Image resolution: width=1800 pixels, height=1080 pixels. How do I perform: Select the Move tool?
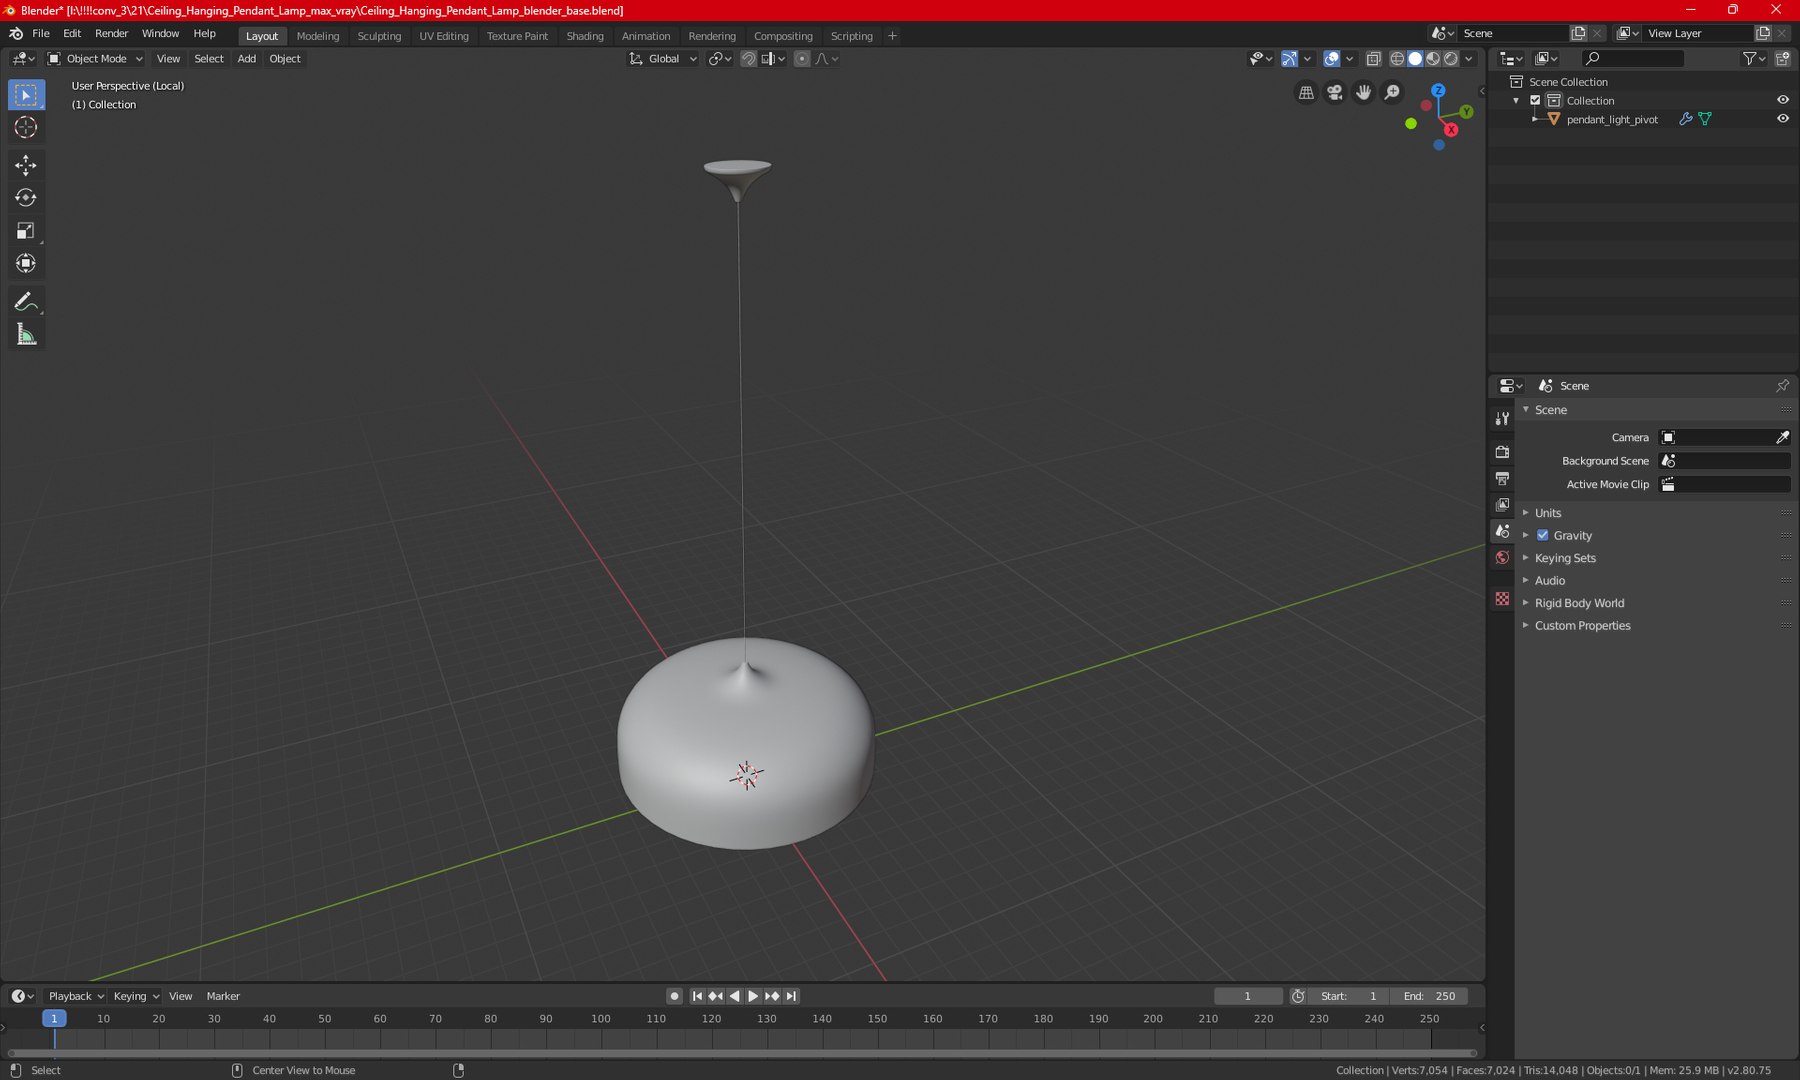click(x=26, y=165)
